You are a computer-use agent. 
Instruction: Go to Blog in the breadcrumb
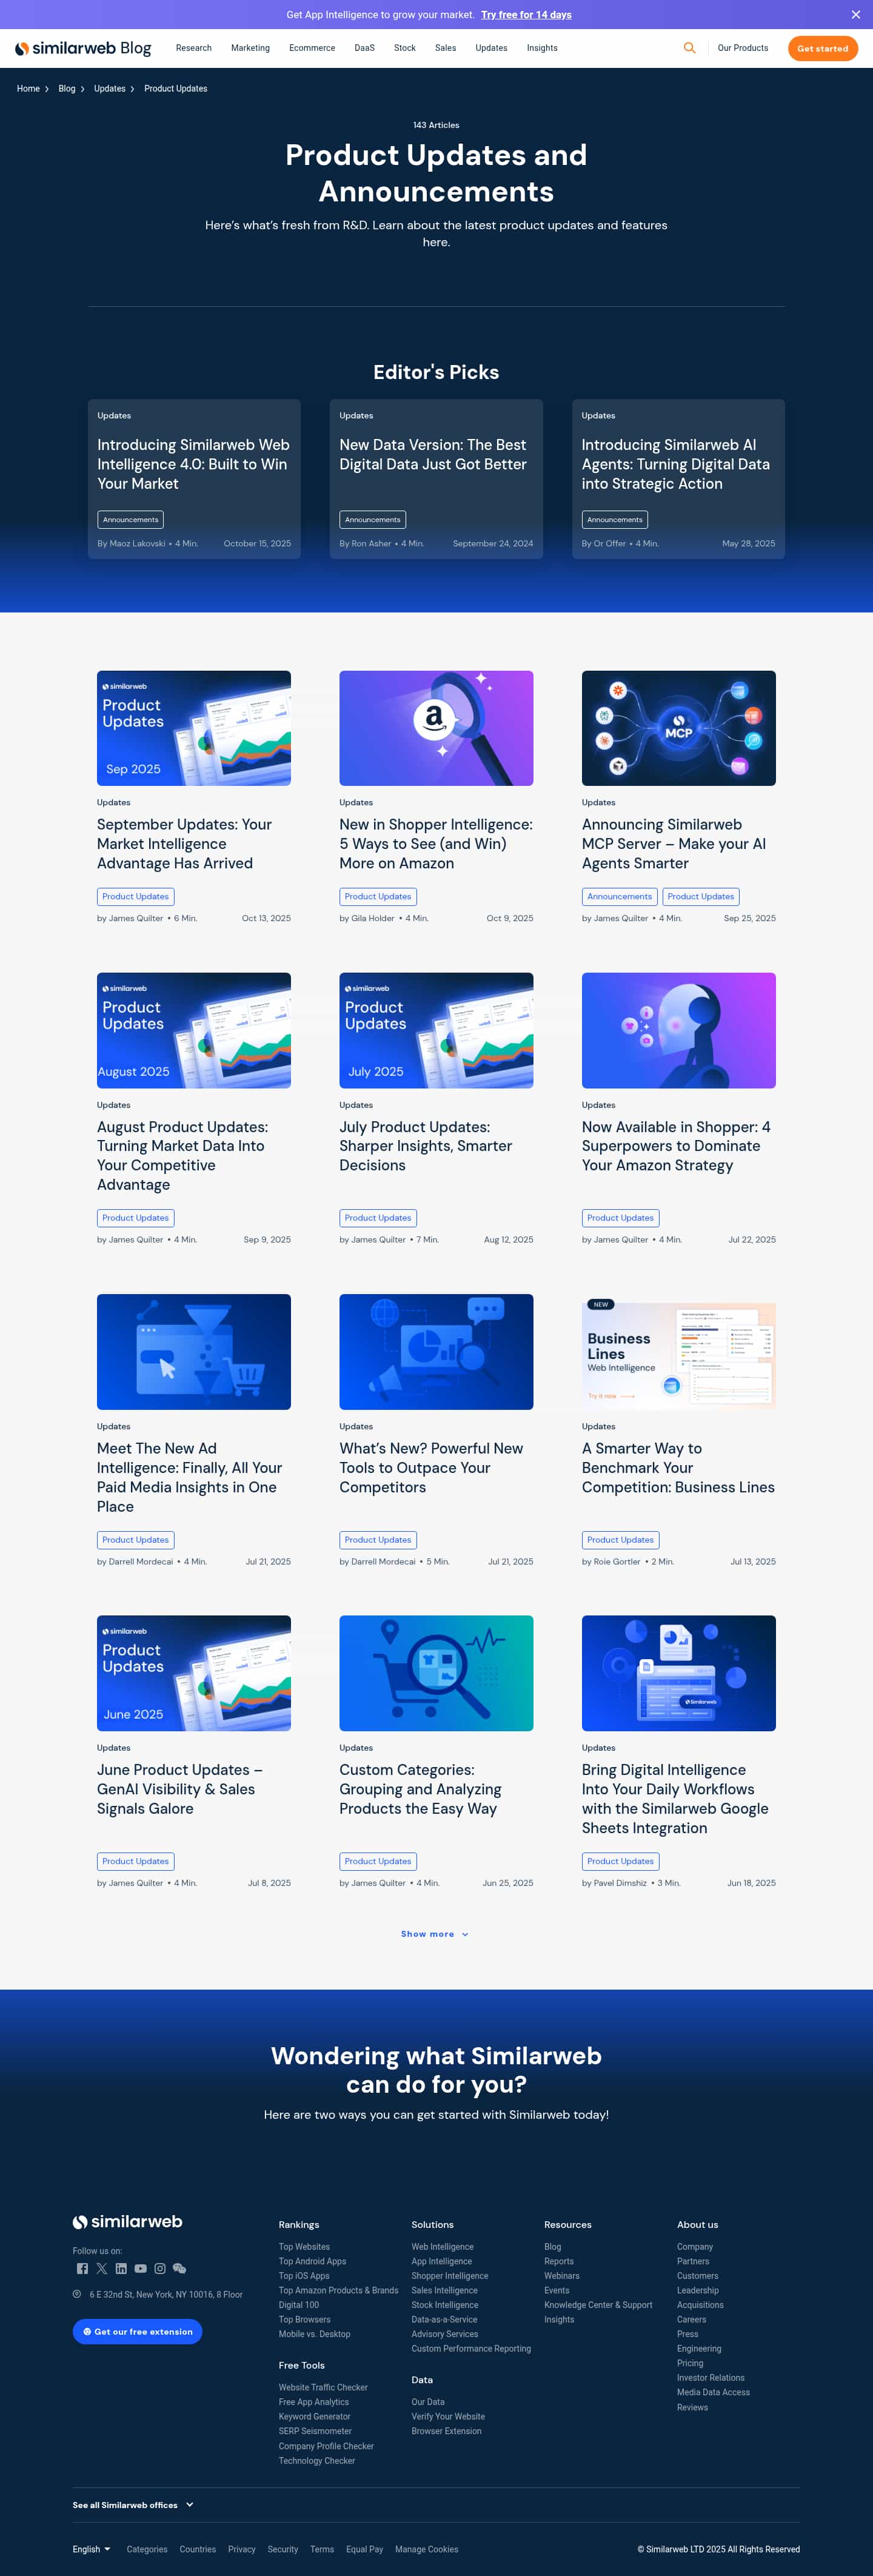click(x=67, y=89)
